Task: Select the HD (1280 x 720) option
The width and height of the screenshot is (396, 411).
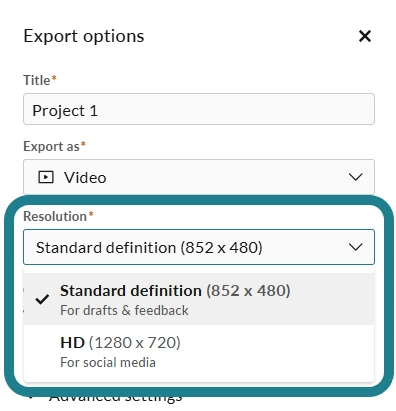Action: (199, 351)
